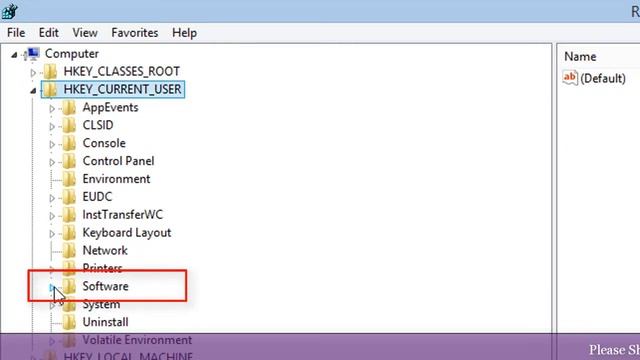The image size is (640, 360).
Task: Select the (Default) value entry
Action: coord(603,78)
